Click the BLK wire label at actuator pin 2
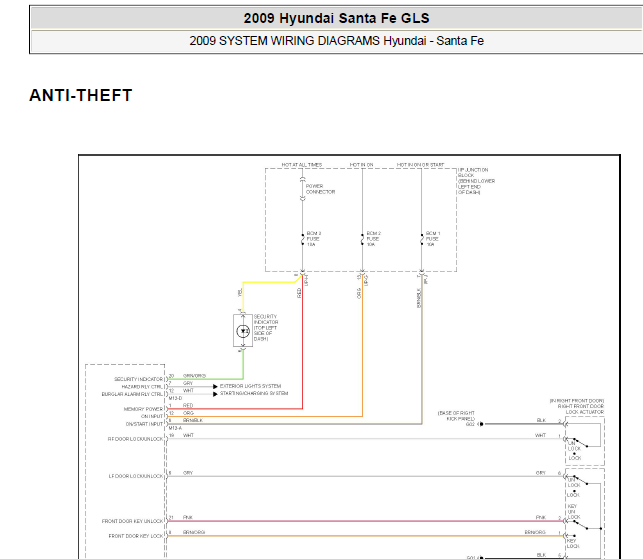 click(x=541, y=420)
